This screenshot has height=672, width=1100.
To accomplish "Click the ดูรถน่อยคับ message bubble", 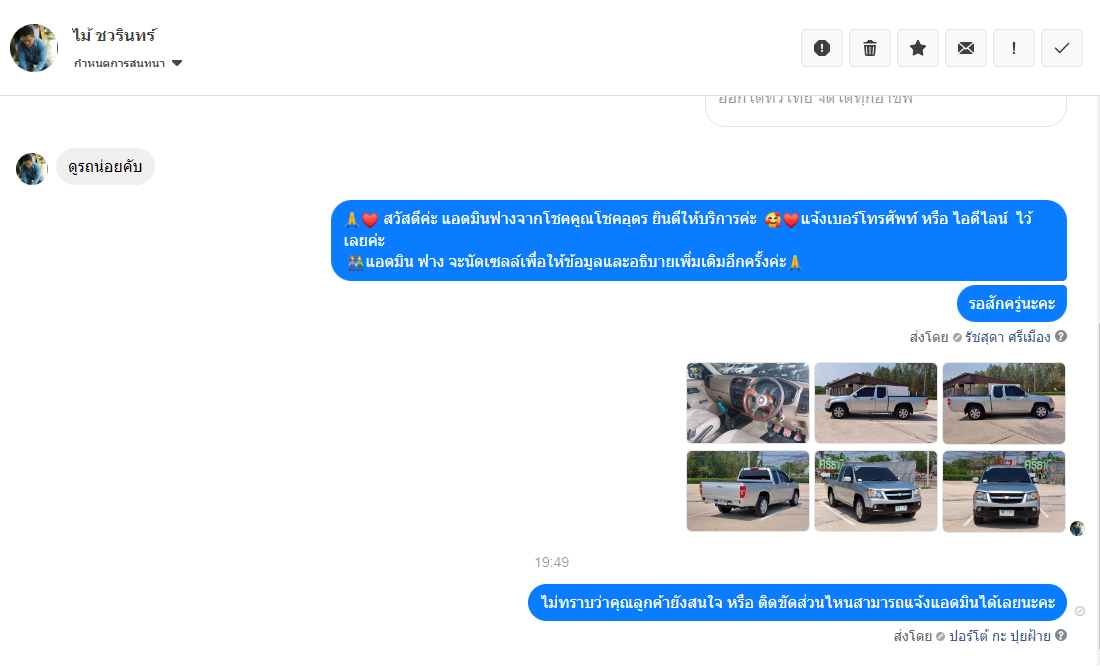I will pyautogui.click(x=105, y=167).
